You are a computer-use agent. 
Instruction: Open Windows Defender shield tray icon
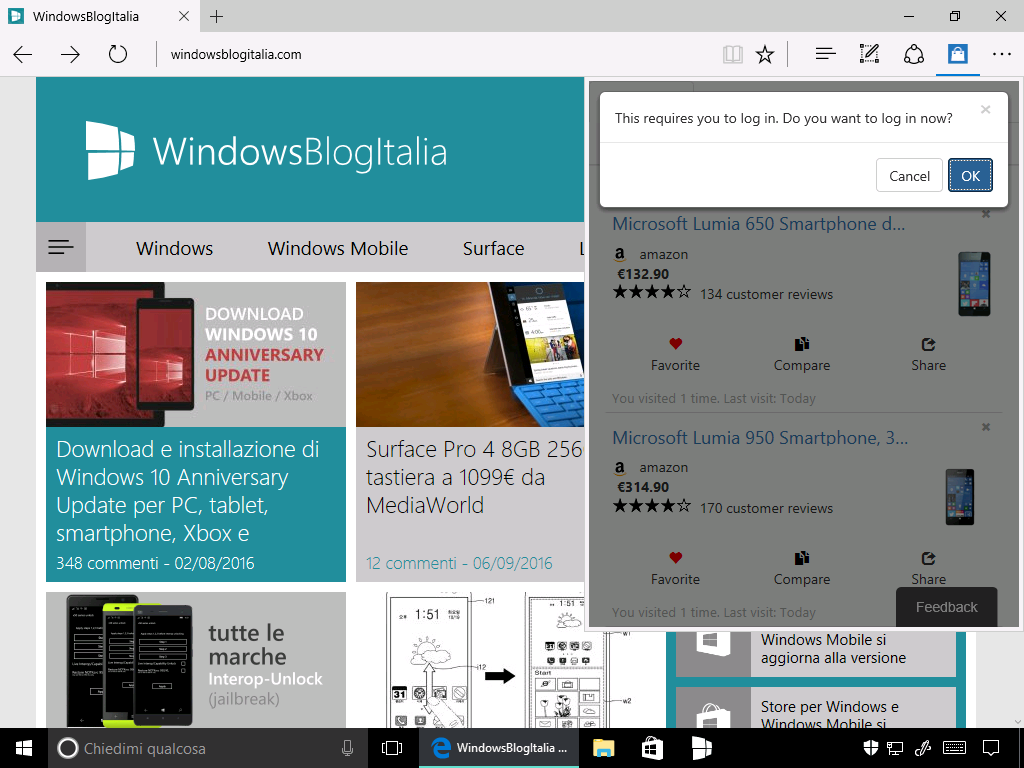coord(870,748)
